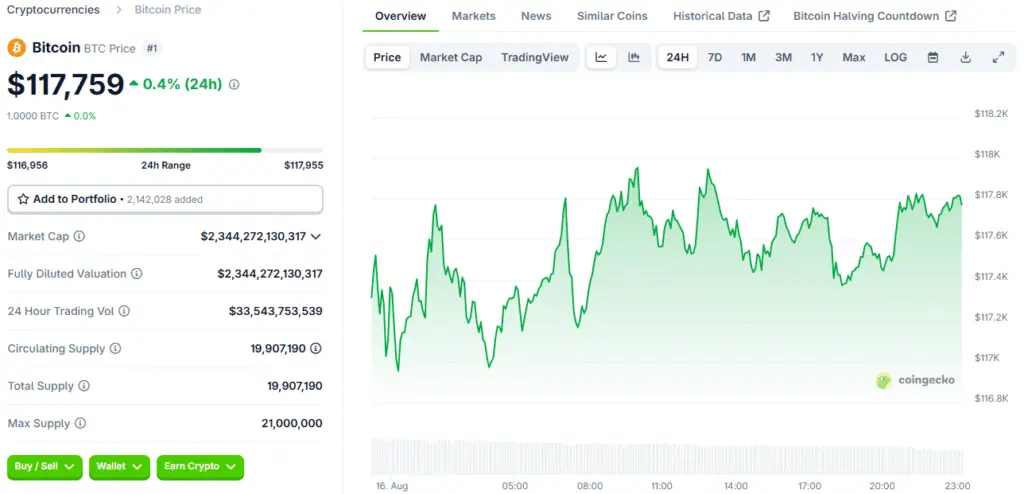Download chart data icon
The width and height of the screenshot is (1024, 494).
coord(966,58)
